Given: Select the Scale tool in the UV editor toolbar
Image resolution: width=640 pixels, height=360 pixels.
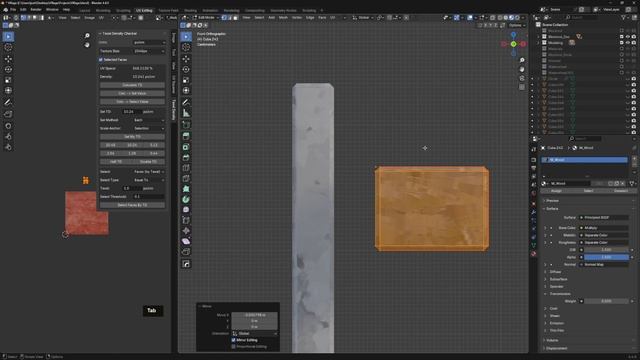Looking at the screenshot, I should [8, 80].
